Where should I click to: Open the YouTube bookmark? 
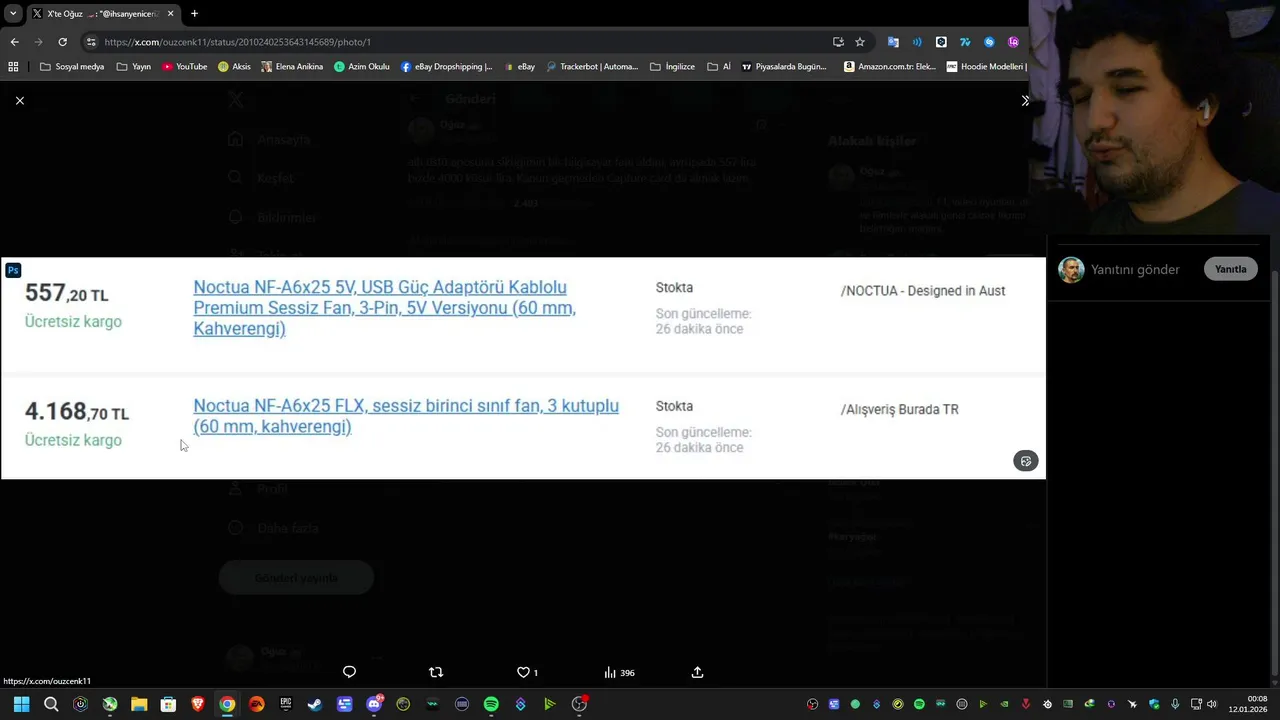(185, 66)
